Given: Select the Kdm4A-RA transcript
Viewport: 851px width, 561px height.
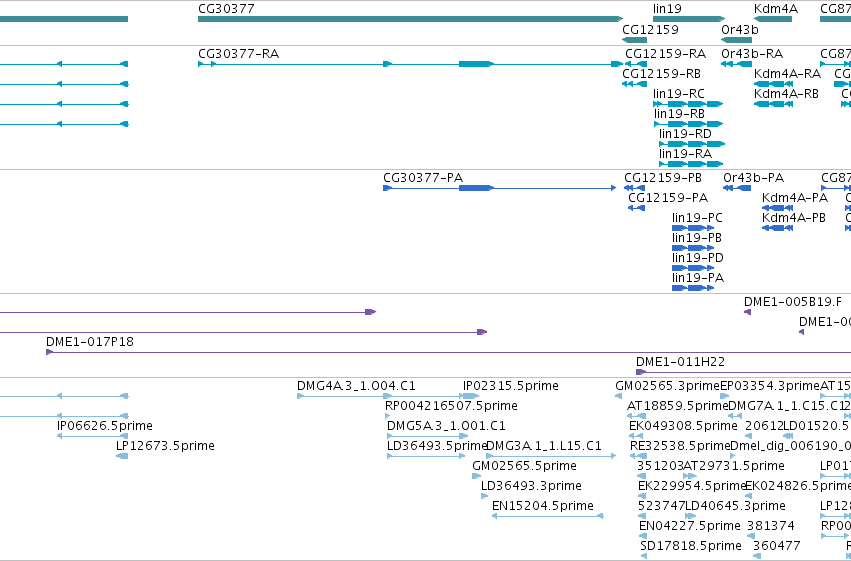Looking at the screenshot, I should (773, 84).
